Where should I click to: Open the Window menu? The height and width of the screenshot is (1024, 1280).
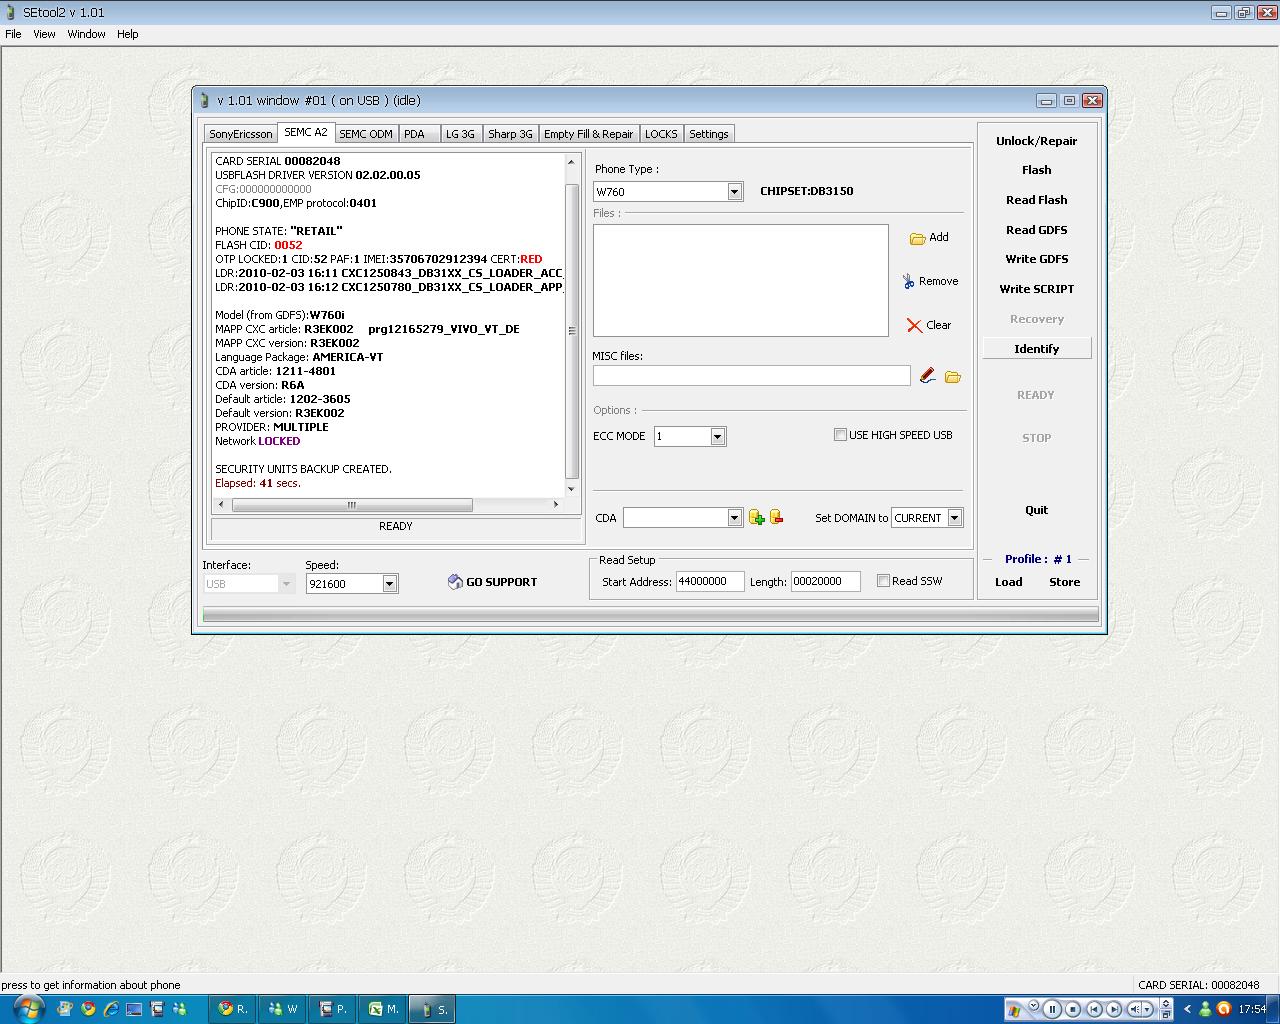tap(86, 34)
